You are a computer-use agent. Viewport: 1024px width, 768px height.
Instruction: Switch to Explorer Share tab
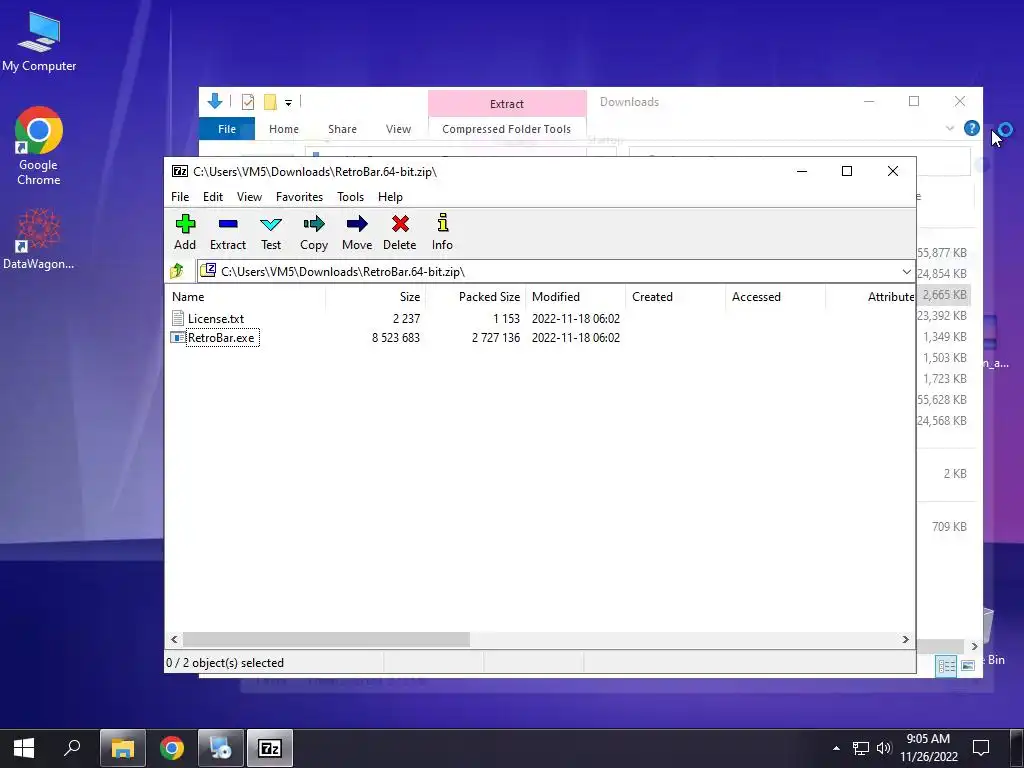click(x=342, y=129)
